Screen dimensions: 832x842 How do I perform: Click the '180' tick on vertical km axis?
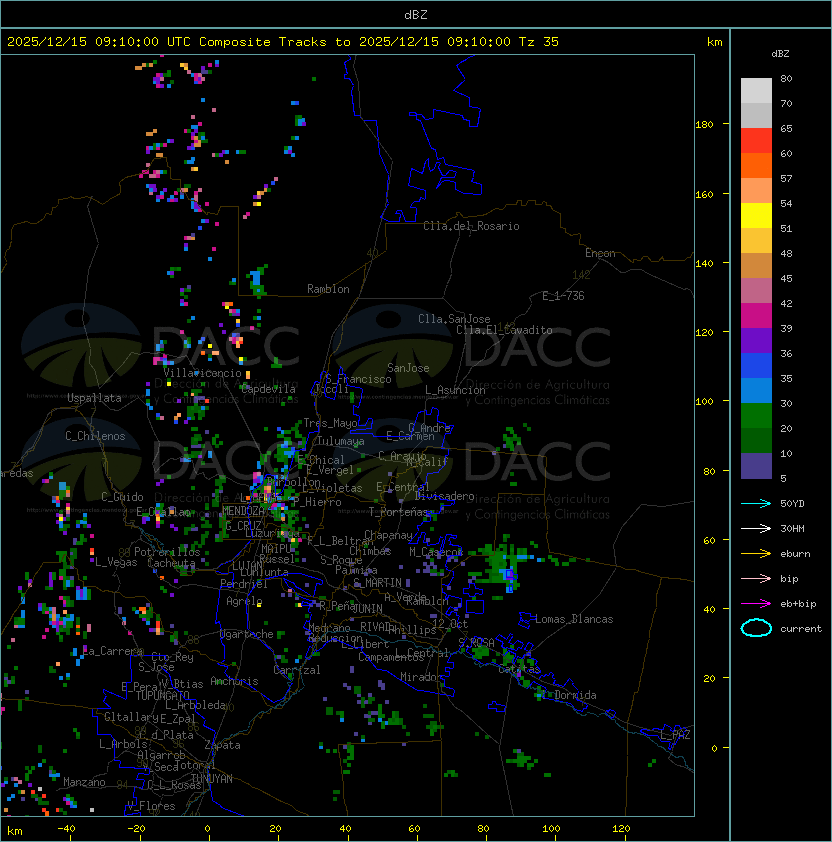(x=704, y=124)
